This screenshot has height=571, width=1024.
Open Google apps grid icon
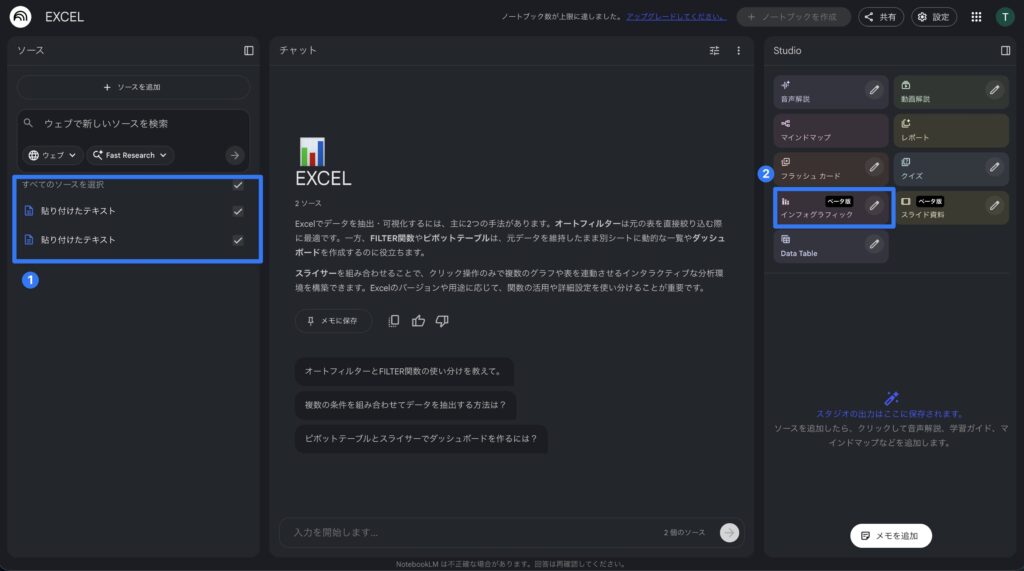(976, 17)
